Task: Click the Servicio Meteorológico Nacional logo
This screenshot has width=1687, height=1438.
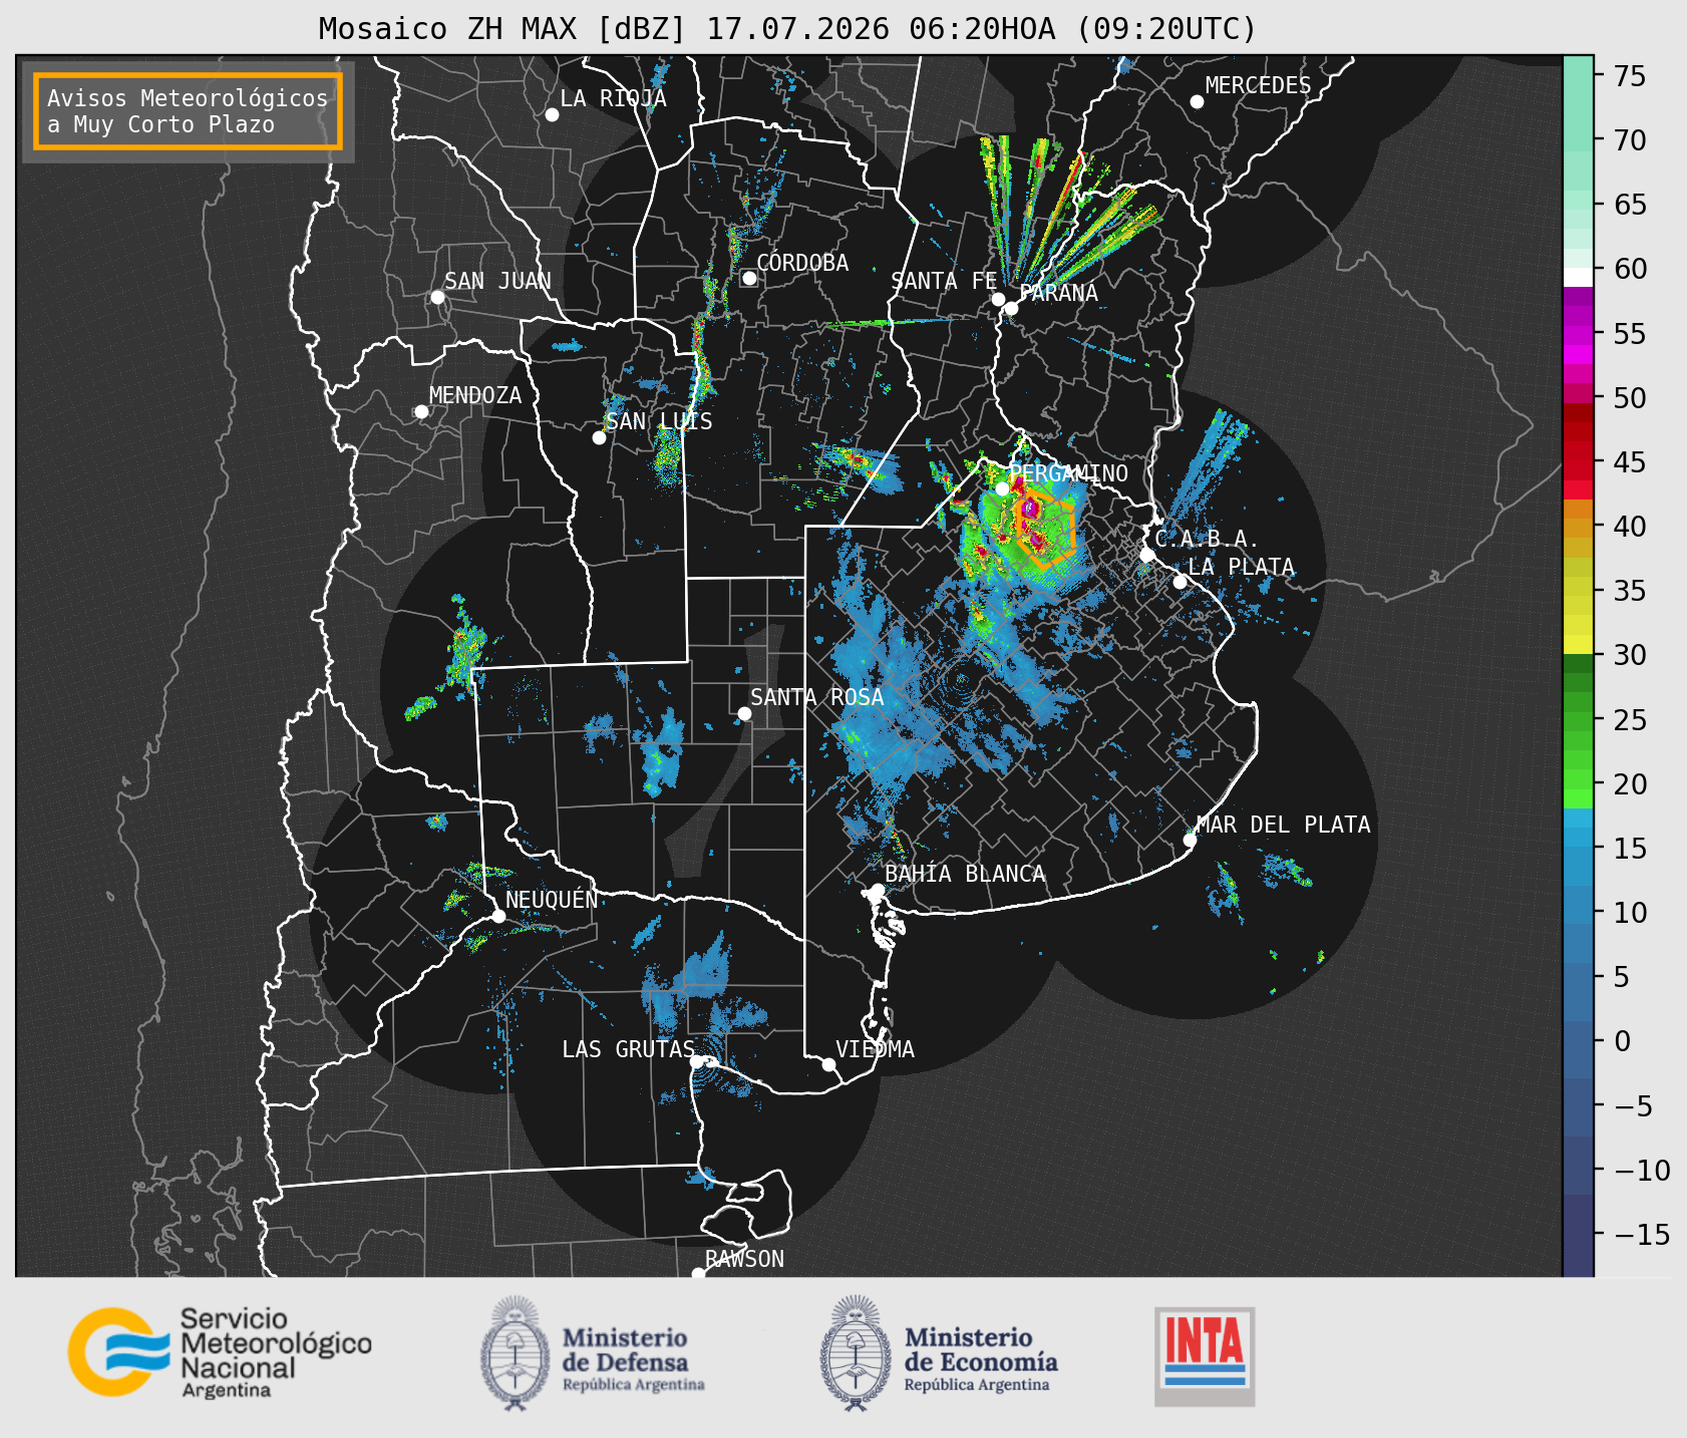Action: pos(220,1352)
